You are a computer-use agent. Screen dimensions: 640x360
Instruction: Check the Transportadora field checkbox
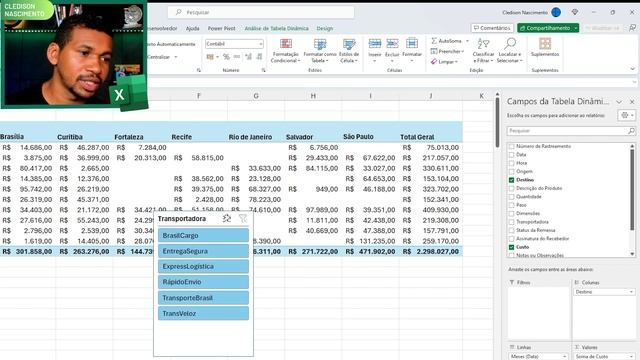coord(511,222)
